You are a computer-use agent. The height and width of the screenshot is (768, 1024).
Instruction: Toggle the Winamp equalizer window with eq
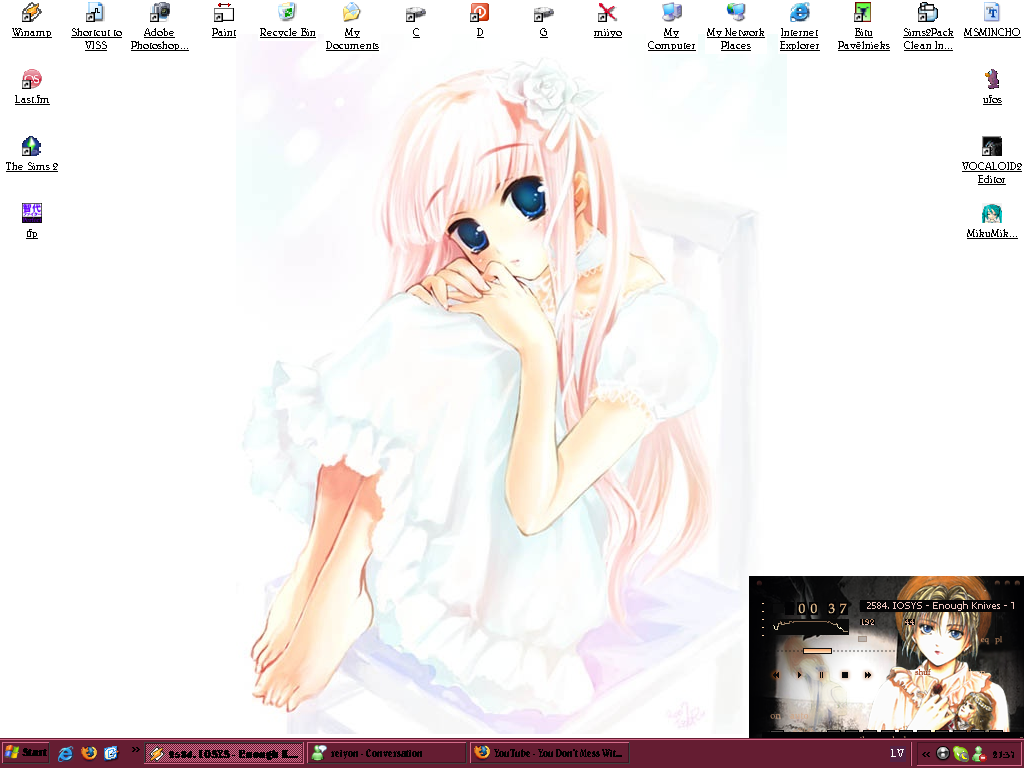pyautogui.click(x=985, y=640)
